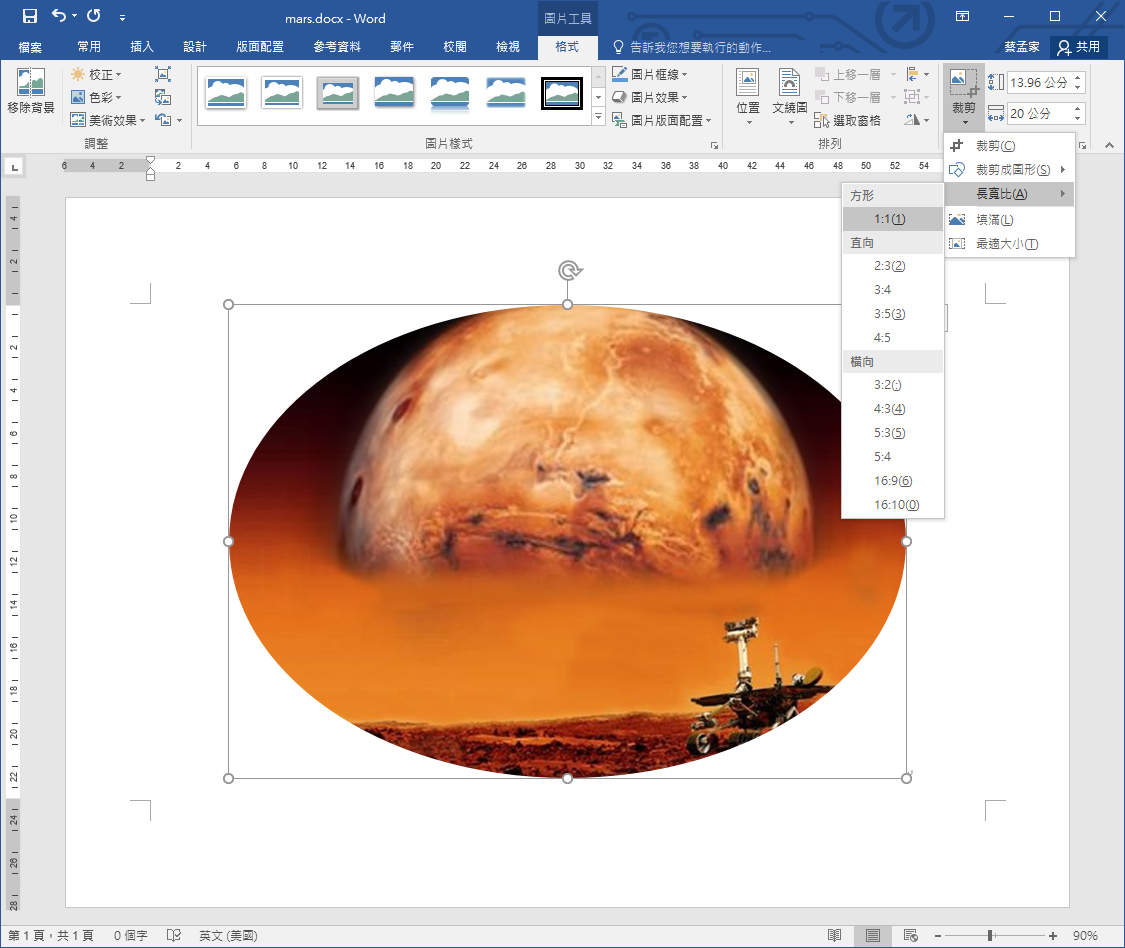Screen dimensions: 1125x948
Task: Click the Save icon in quick access toolbar
Action: click(29, 17)
